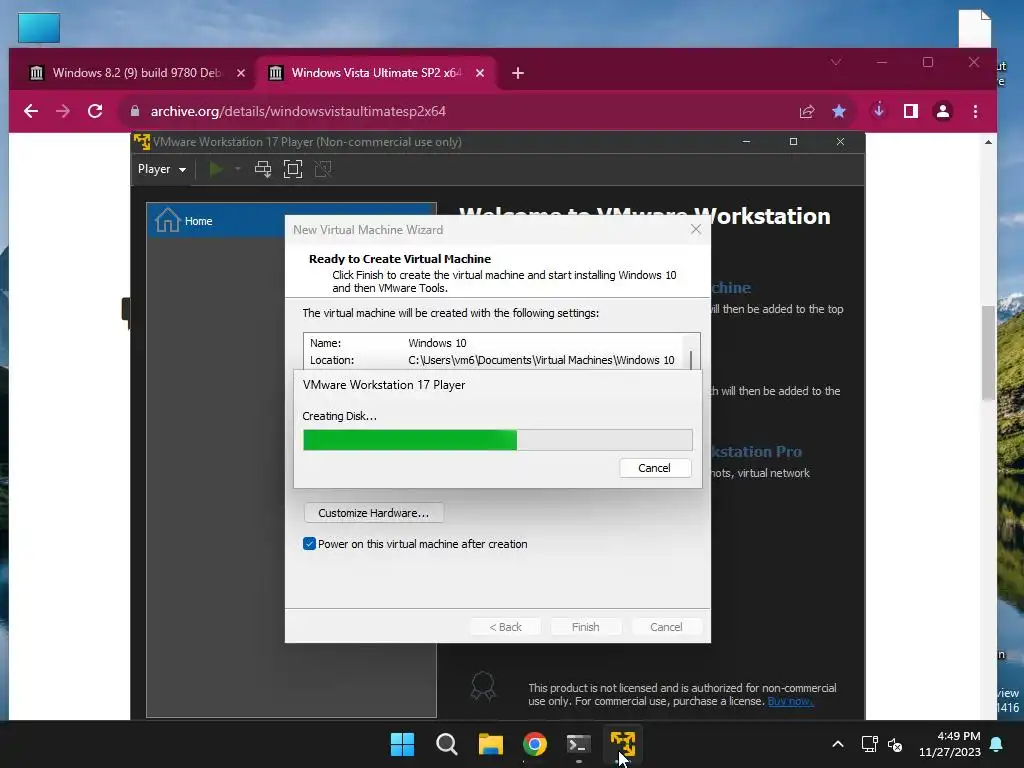
Task: Open a new browser tab
Action: point(518,72)
